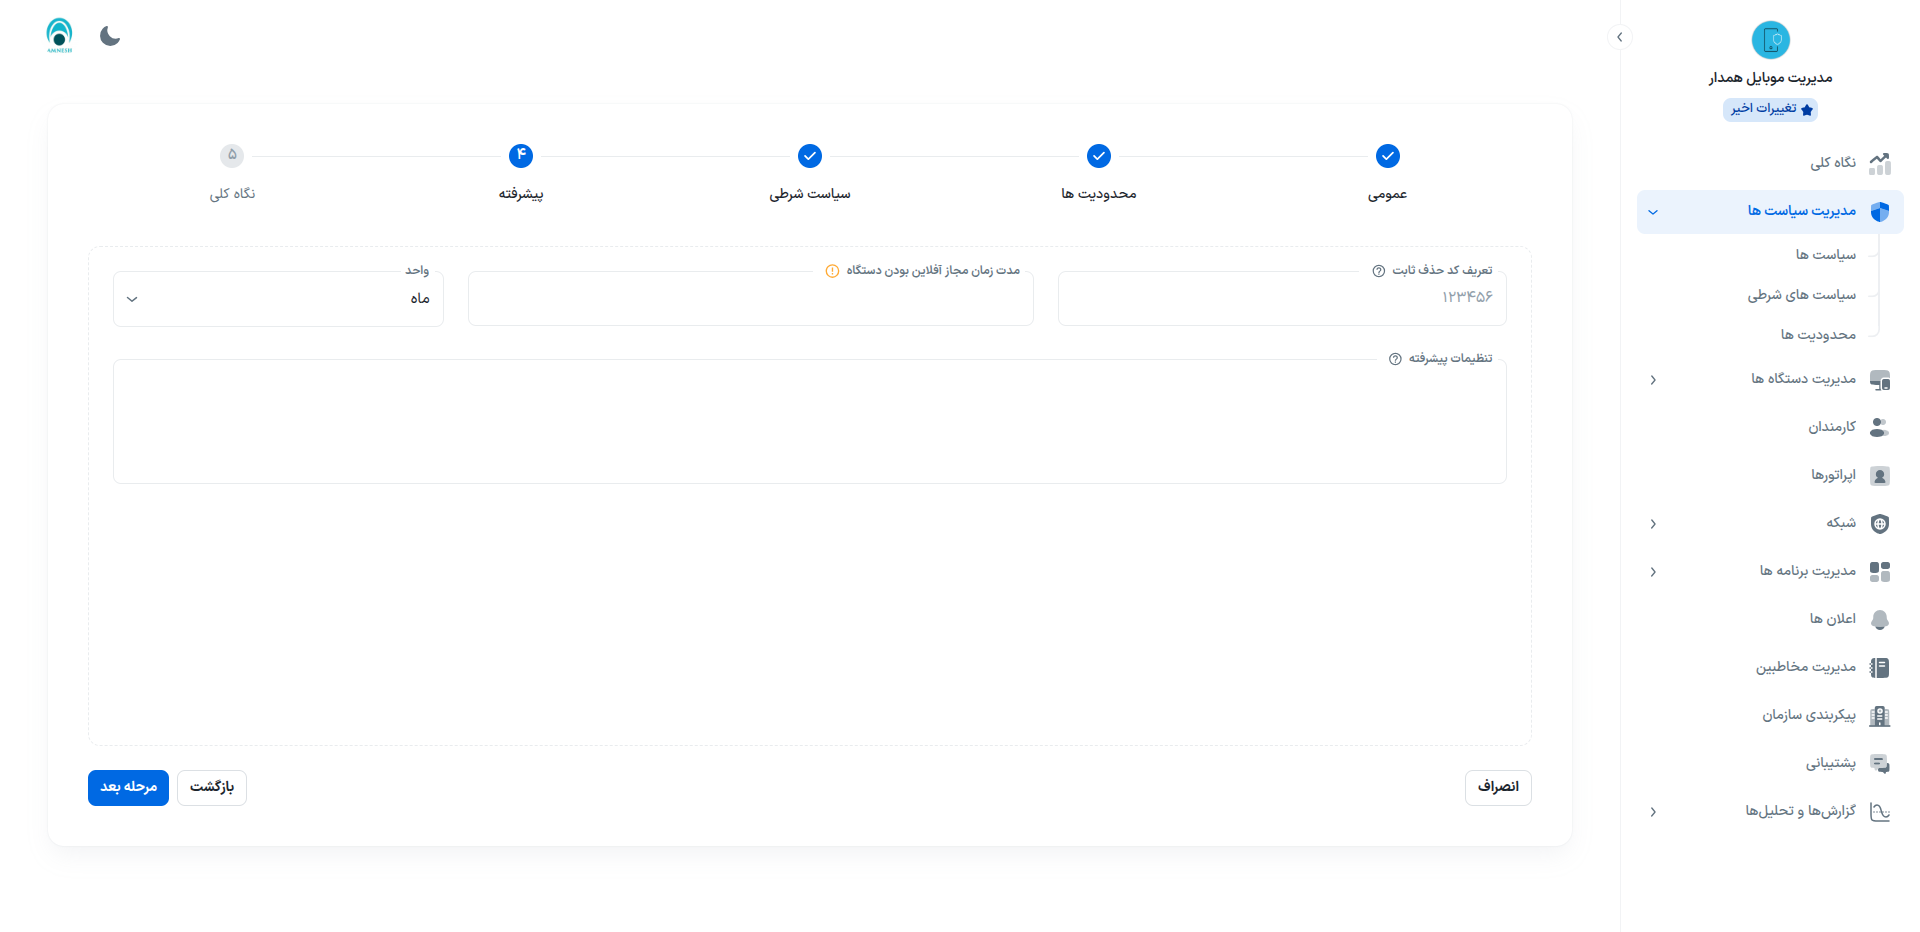The image size is (1920, 932).
Task: Click the help icon beside fixed removal code label
Action: coord(1379,271)
